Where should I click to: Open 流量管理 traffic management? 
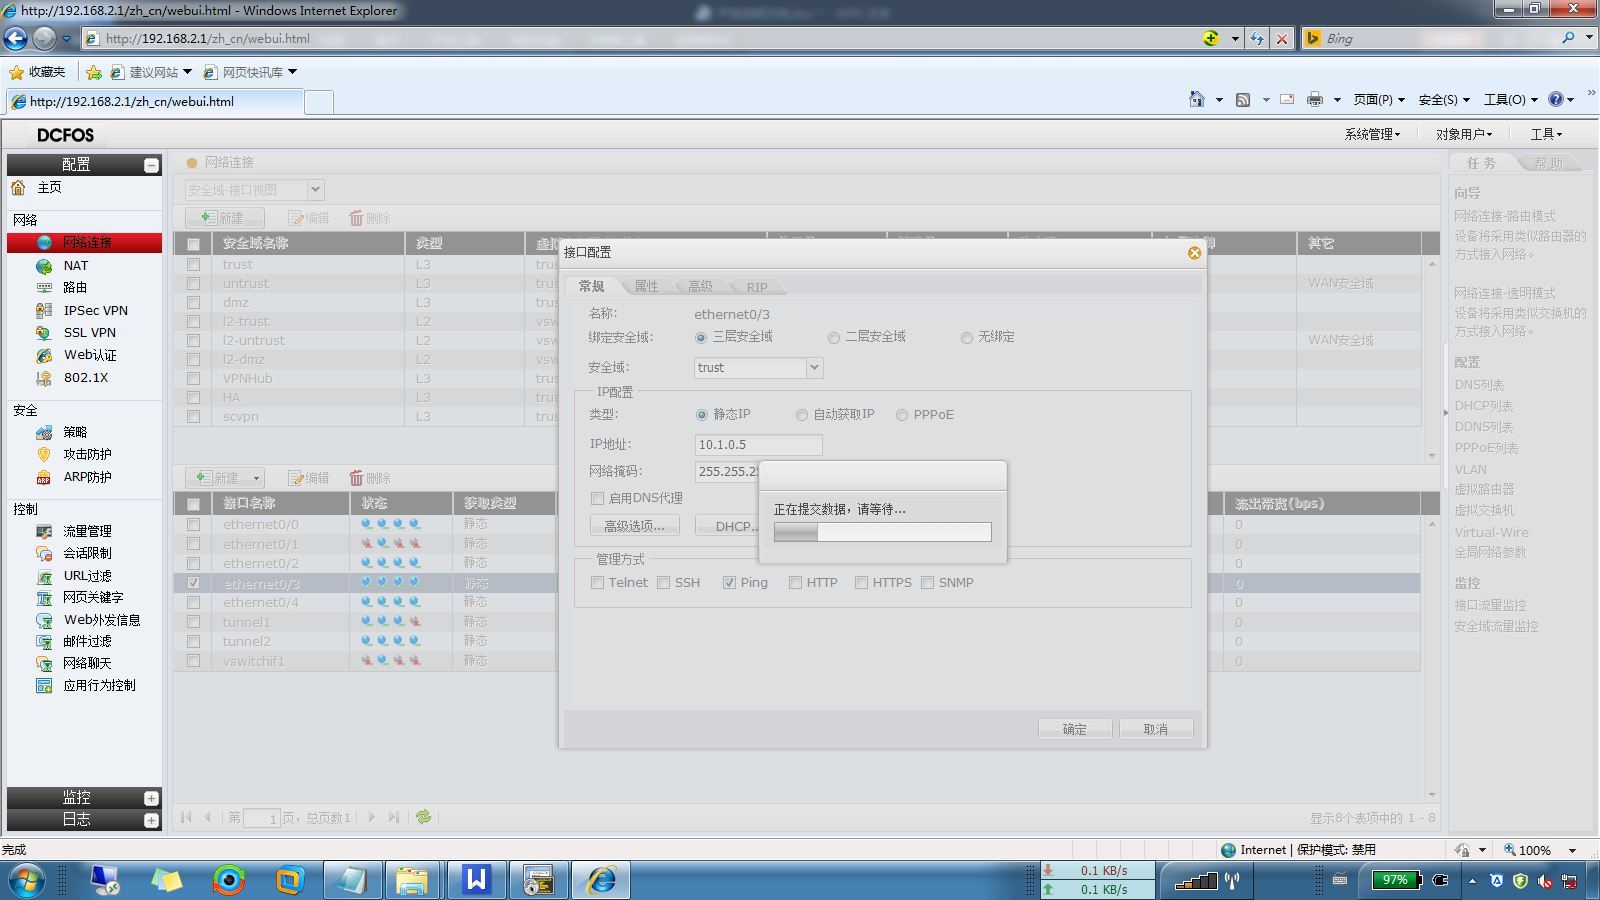(87, 532)
